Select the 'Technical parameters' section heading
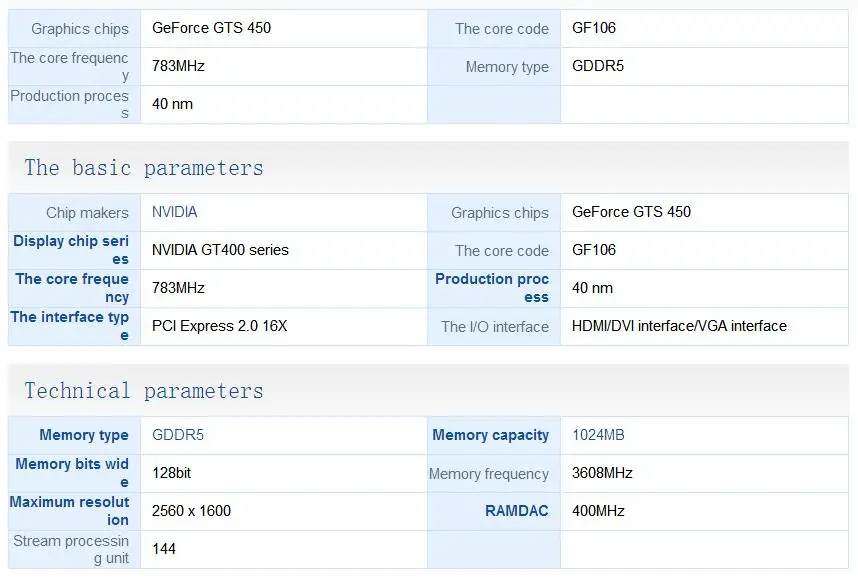The height and width of the screenshot is (587, 858). tap(144, 391)
